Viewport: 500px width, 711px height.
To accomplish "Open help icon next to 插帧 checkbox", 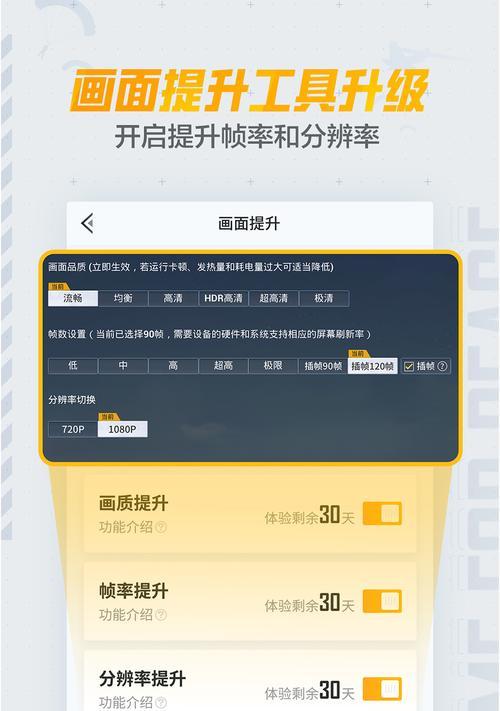I will click(442, 366).
